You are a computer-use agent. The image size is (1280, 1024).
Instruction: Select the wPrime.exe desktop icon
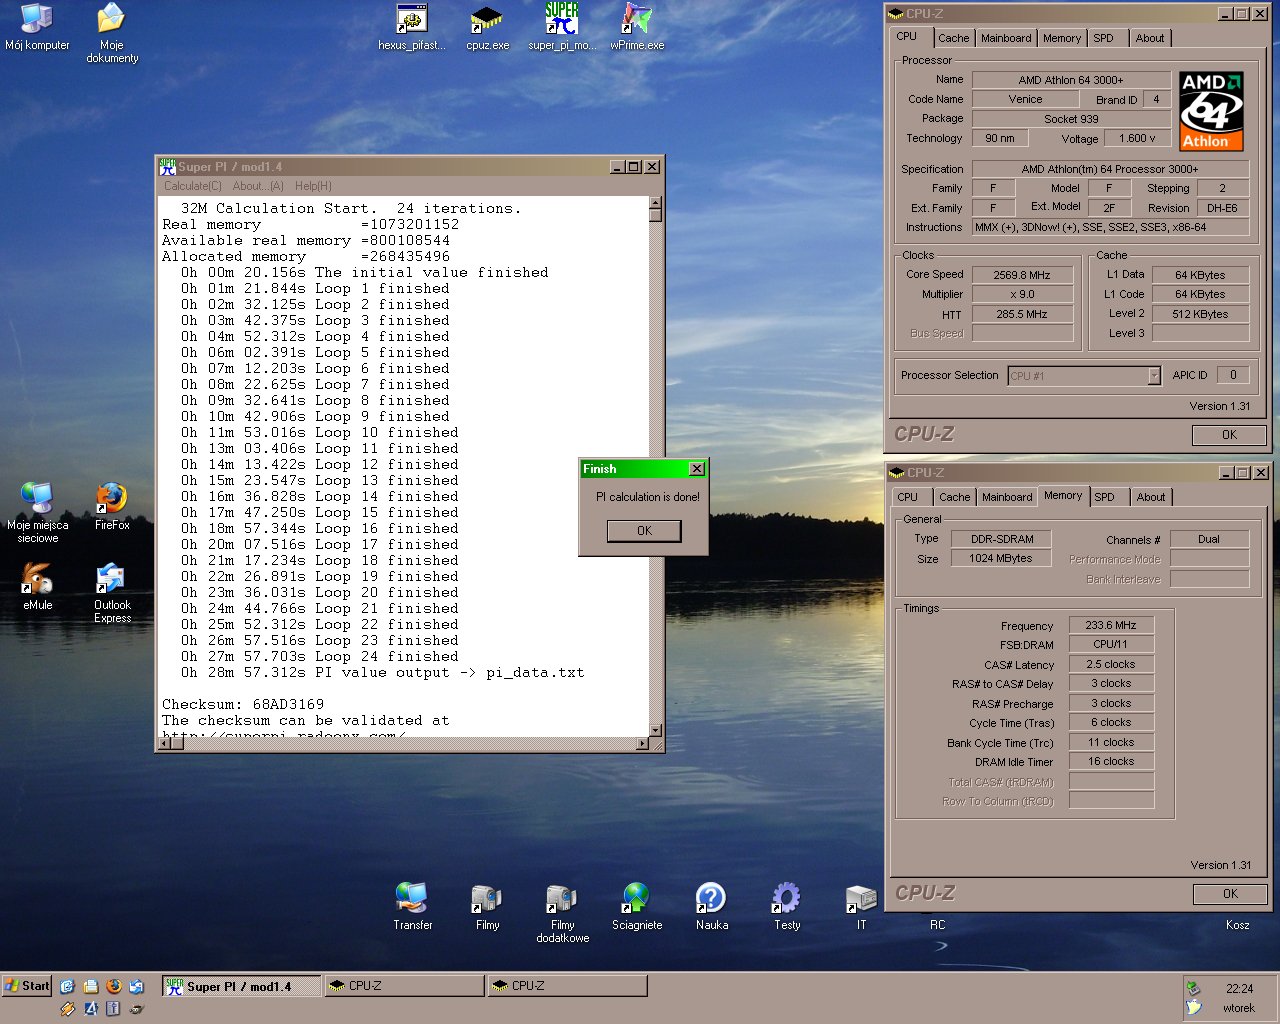(x=637, y=27)
